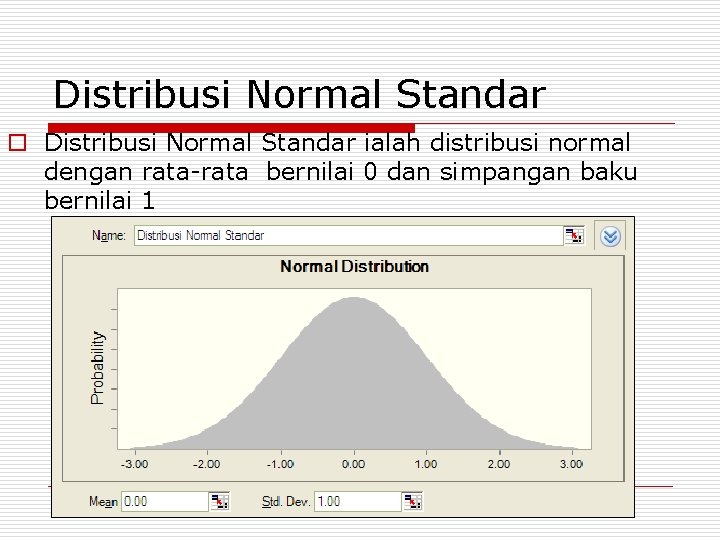Viewport: 720px width, 540px height.
Task: Click the Probability axis label
Action: 97,368
